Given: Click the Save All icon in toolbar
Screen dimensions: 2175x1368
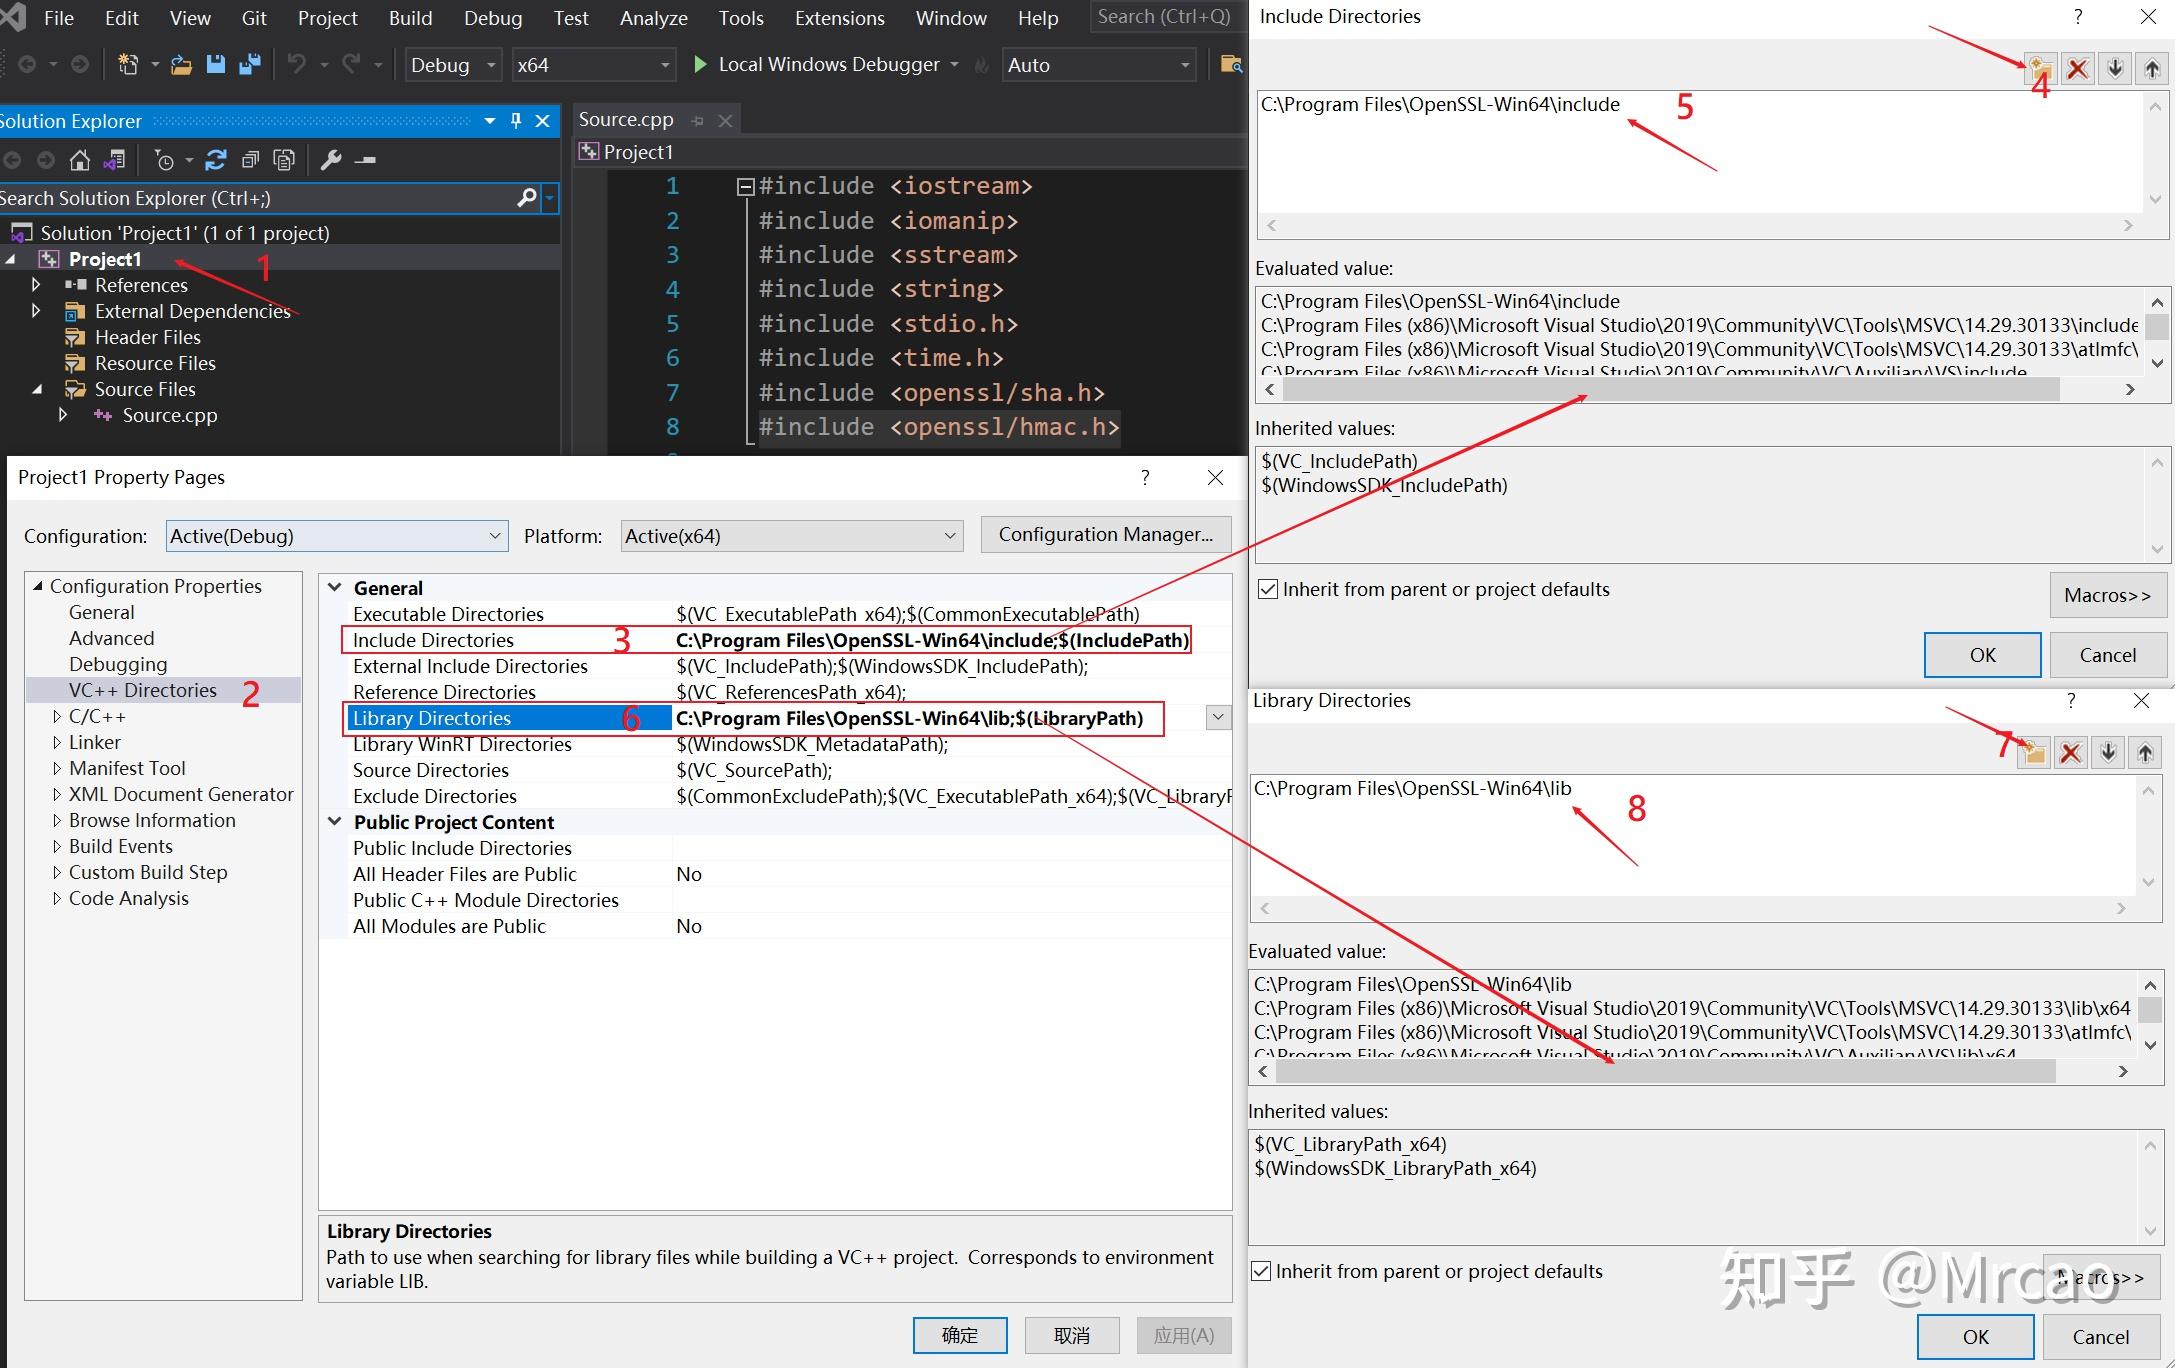Looking at the screenshot, I should 249,64.
